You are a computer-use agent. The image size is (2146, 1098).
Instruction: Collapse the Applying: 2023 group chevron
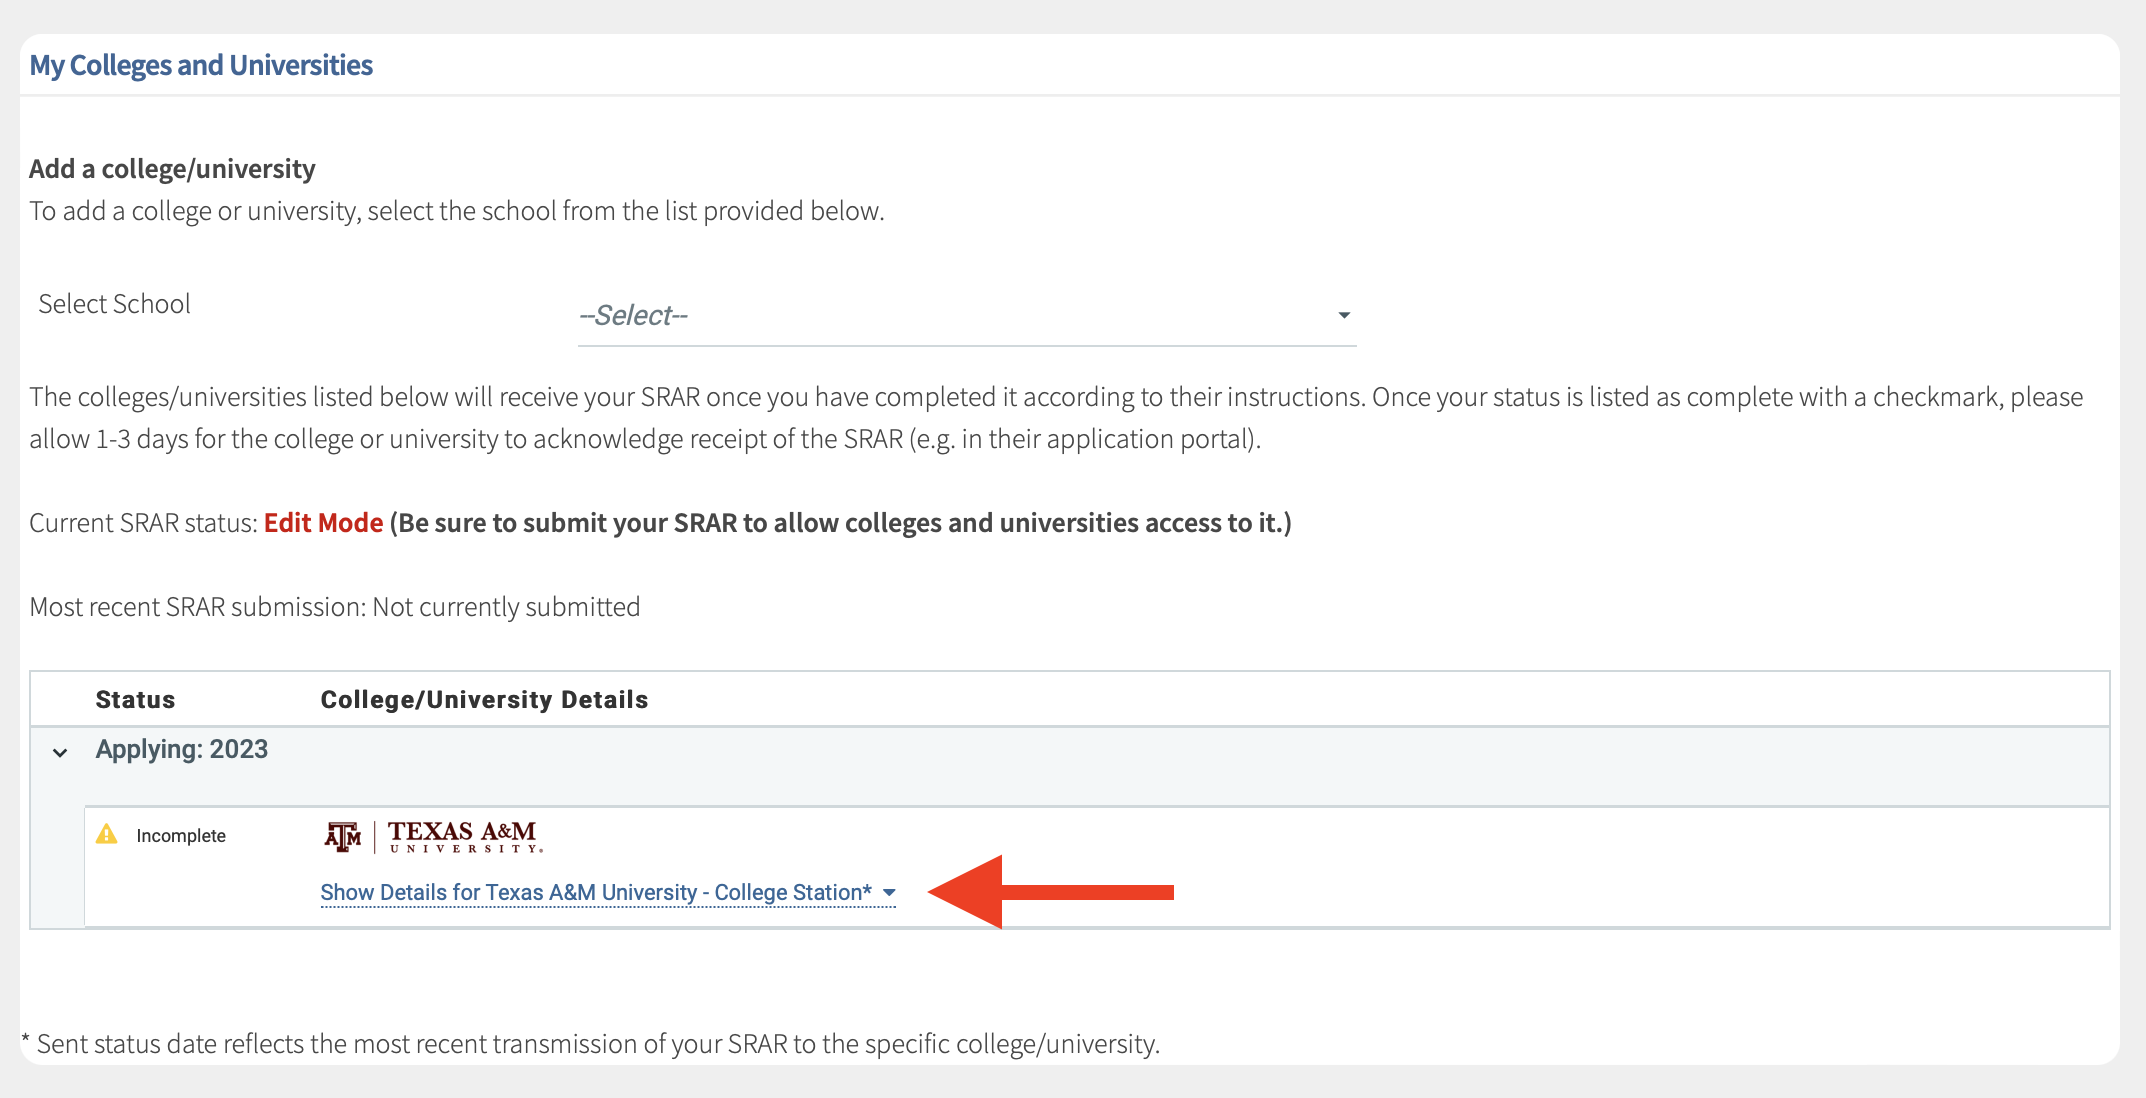(60, 752)
